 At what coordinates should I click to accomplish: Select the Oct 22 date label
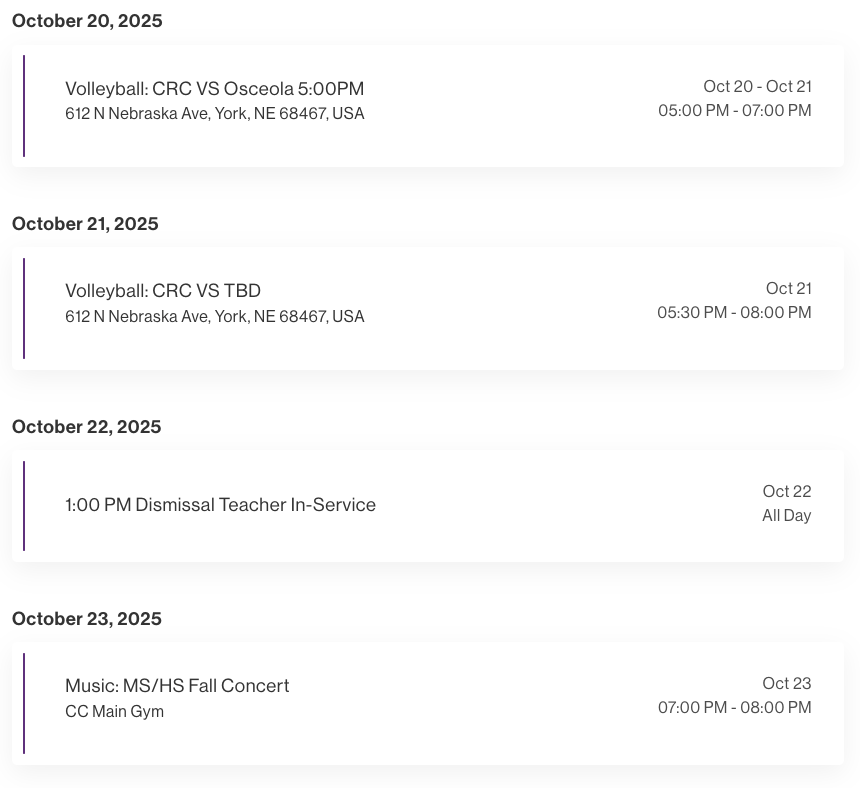pyautogui.click(x=786, y=492)
